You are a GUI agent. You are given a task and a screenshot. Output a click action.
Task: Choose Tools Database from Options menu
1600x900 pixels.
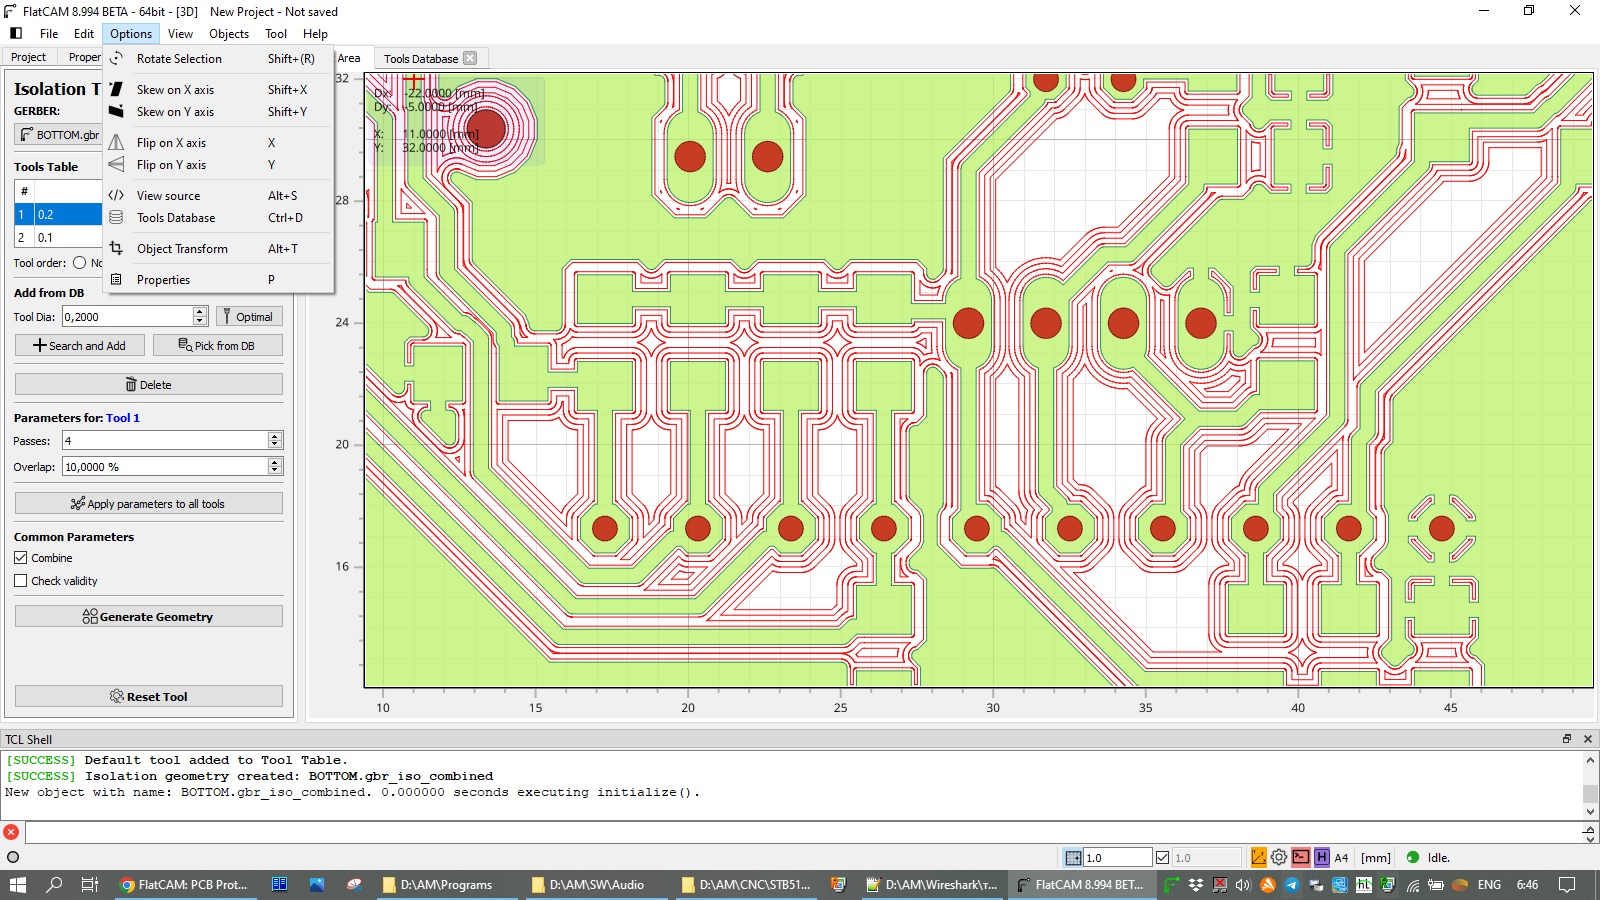click(x=176, y=218)
